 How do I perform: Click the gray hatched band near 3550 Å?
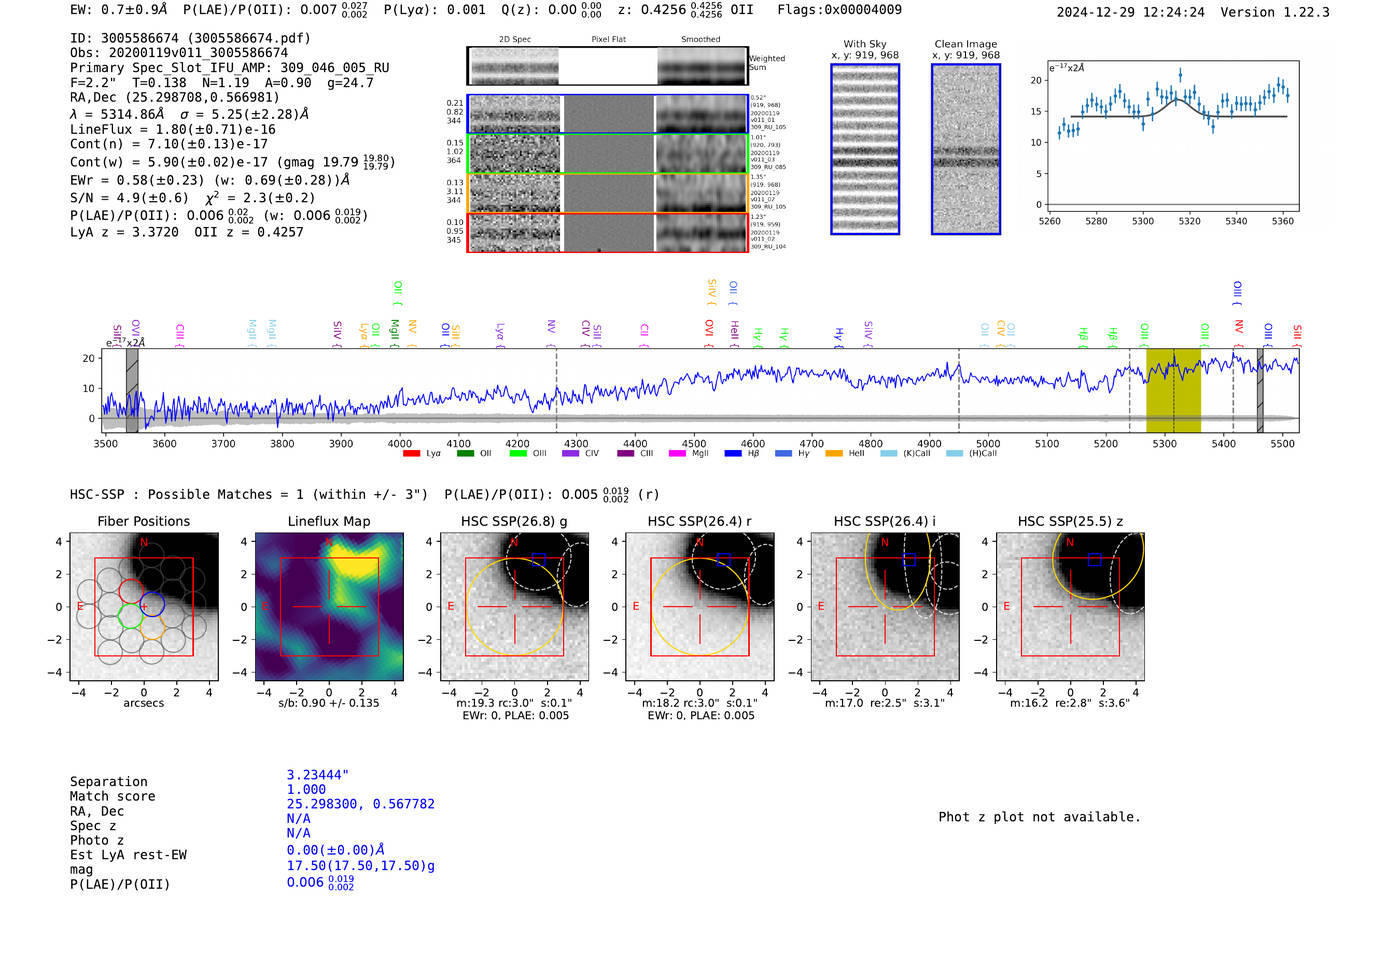pos(132,390)
